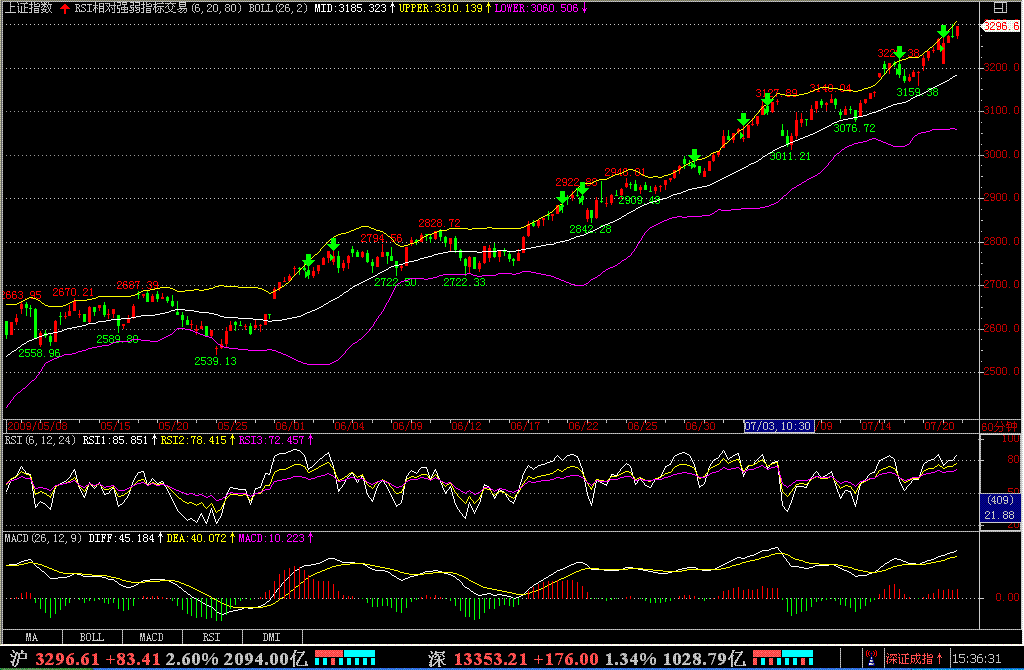Viewport: 1024px width, 670px height.
Task: Click the 2500.0 price axis label
Action: click(1002, 371)
